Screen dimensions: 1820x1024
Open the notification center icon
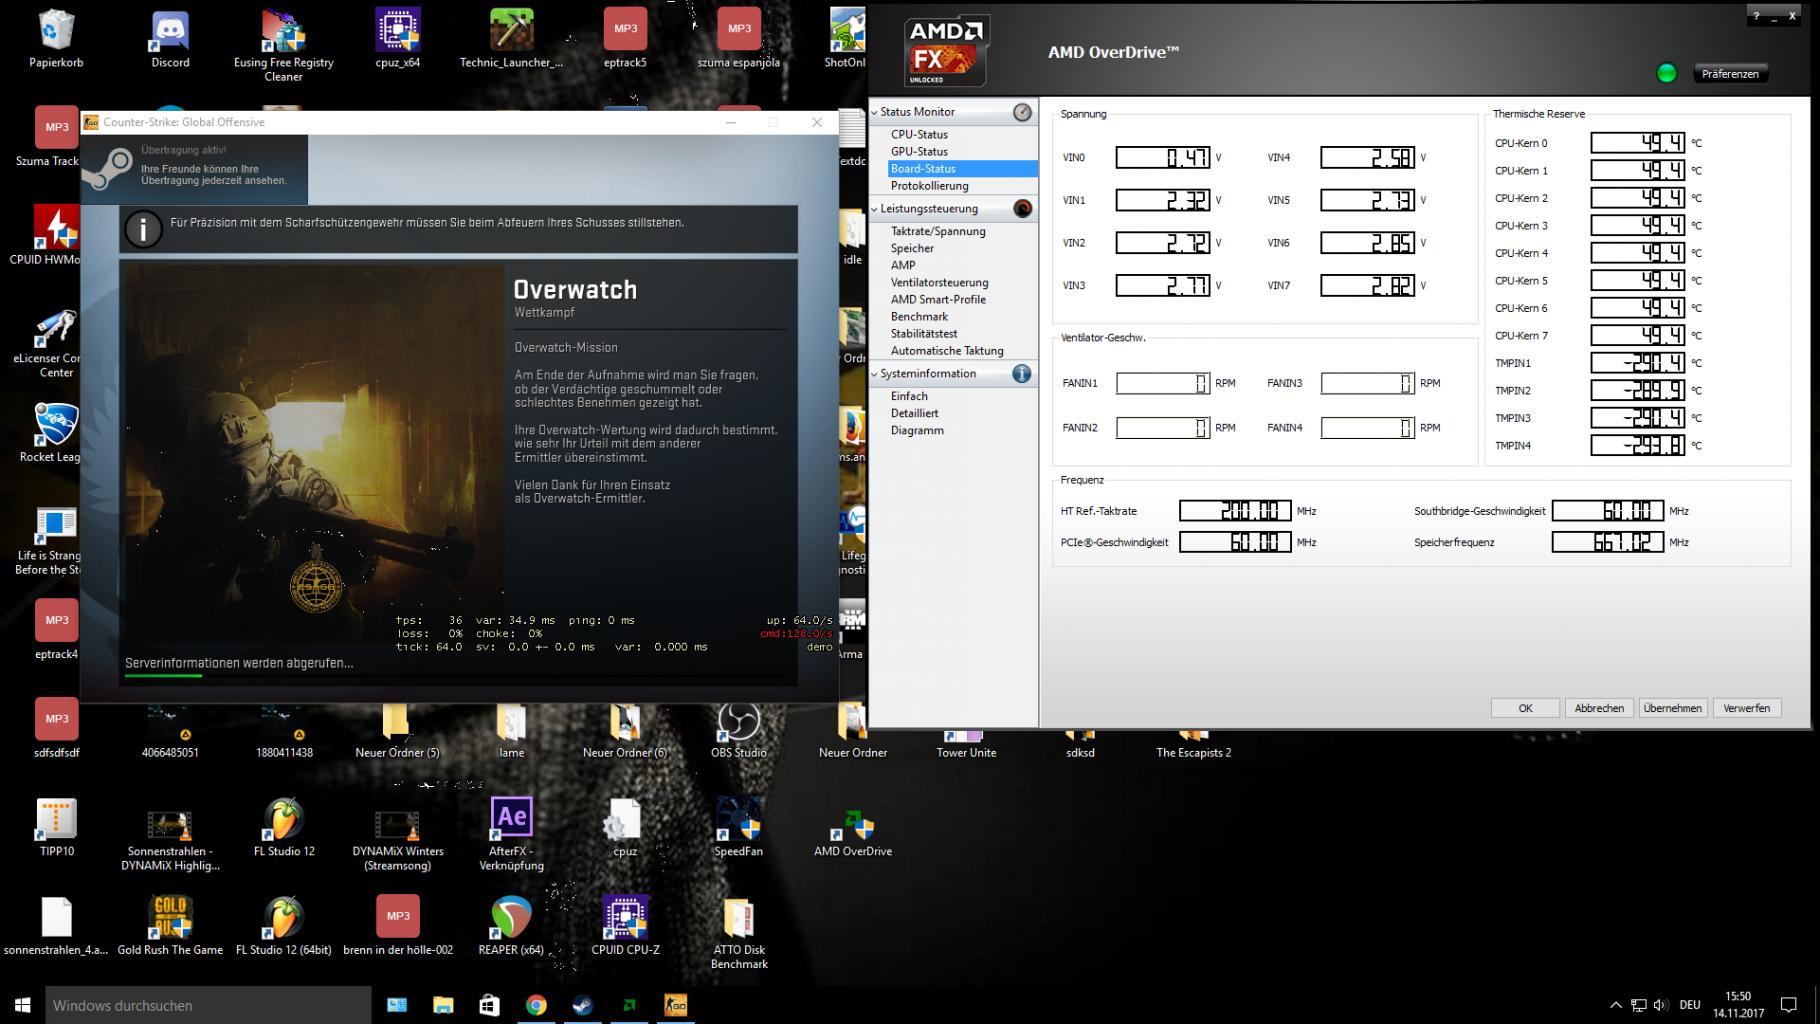tap(1789, 1005)
